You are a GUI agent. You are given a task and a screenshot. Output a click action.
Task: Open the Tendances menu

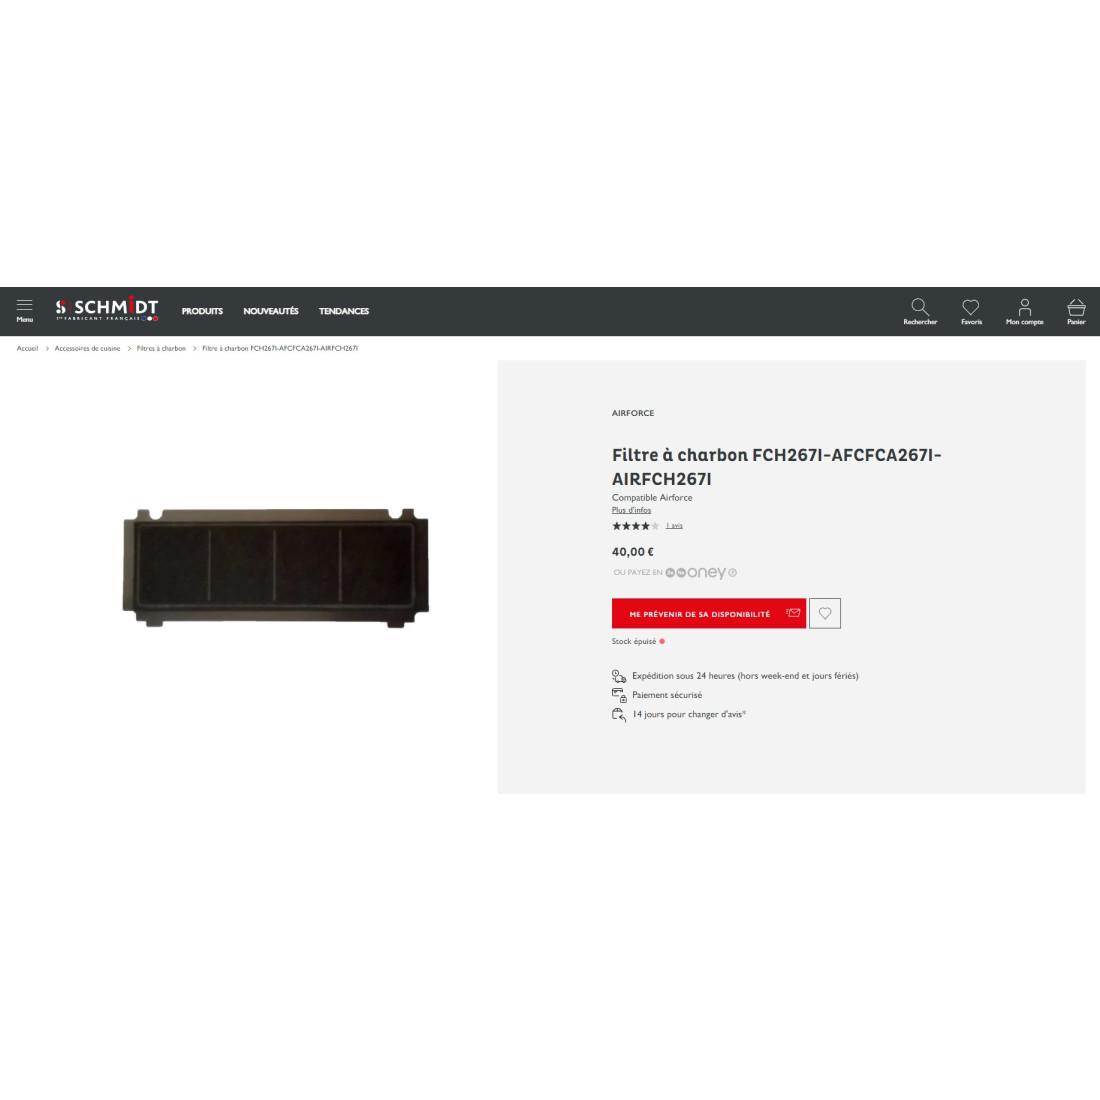(x=344, y=311)
